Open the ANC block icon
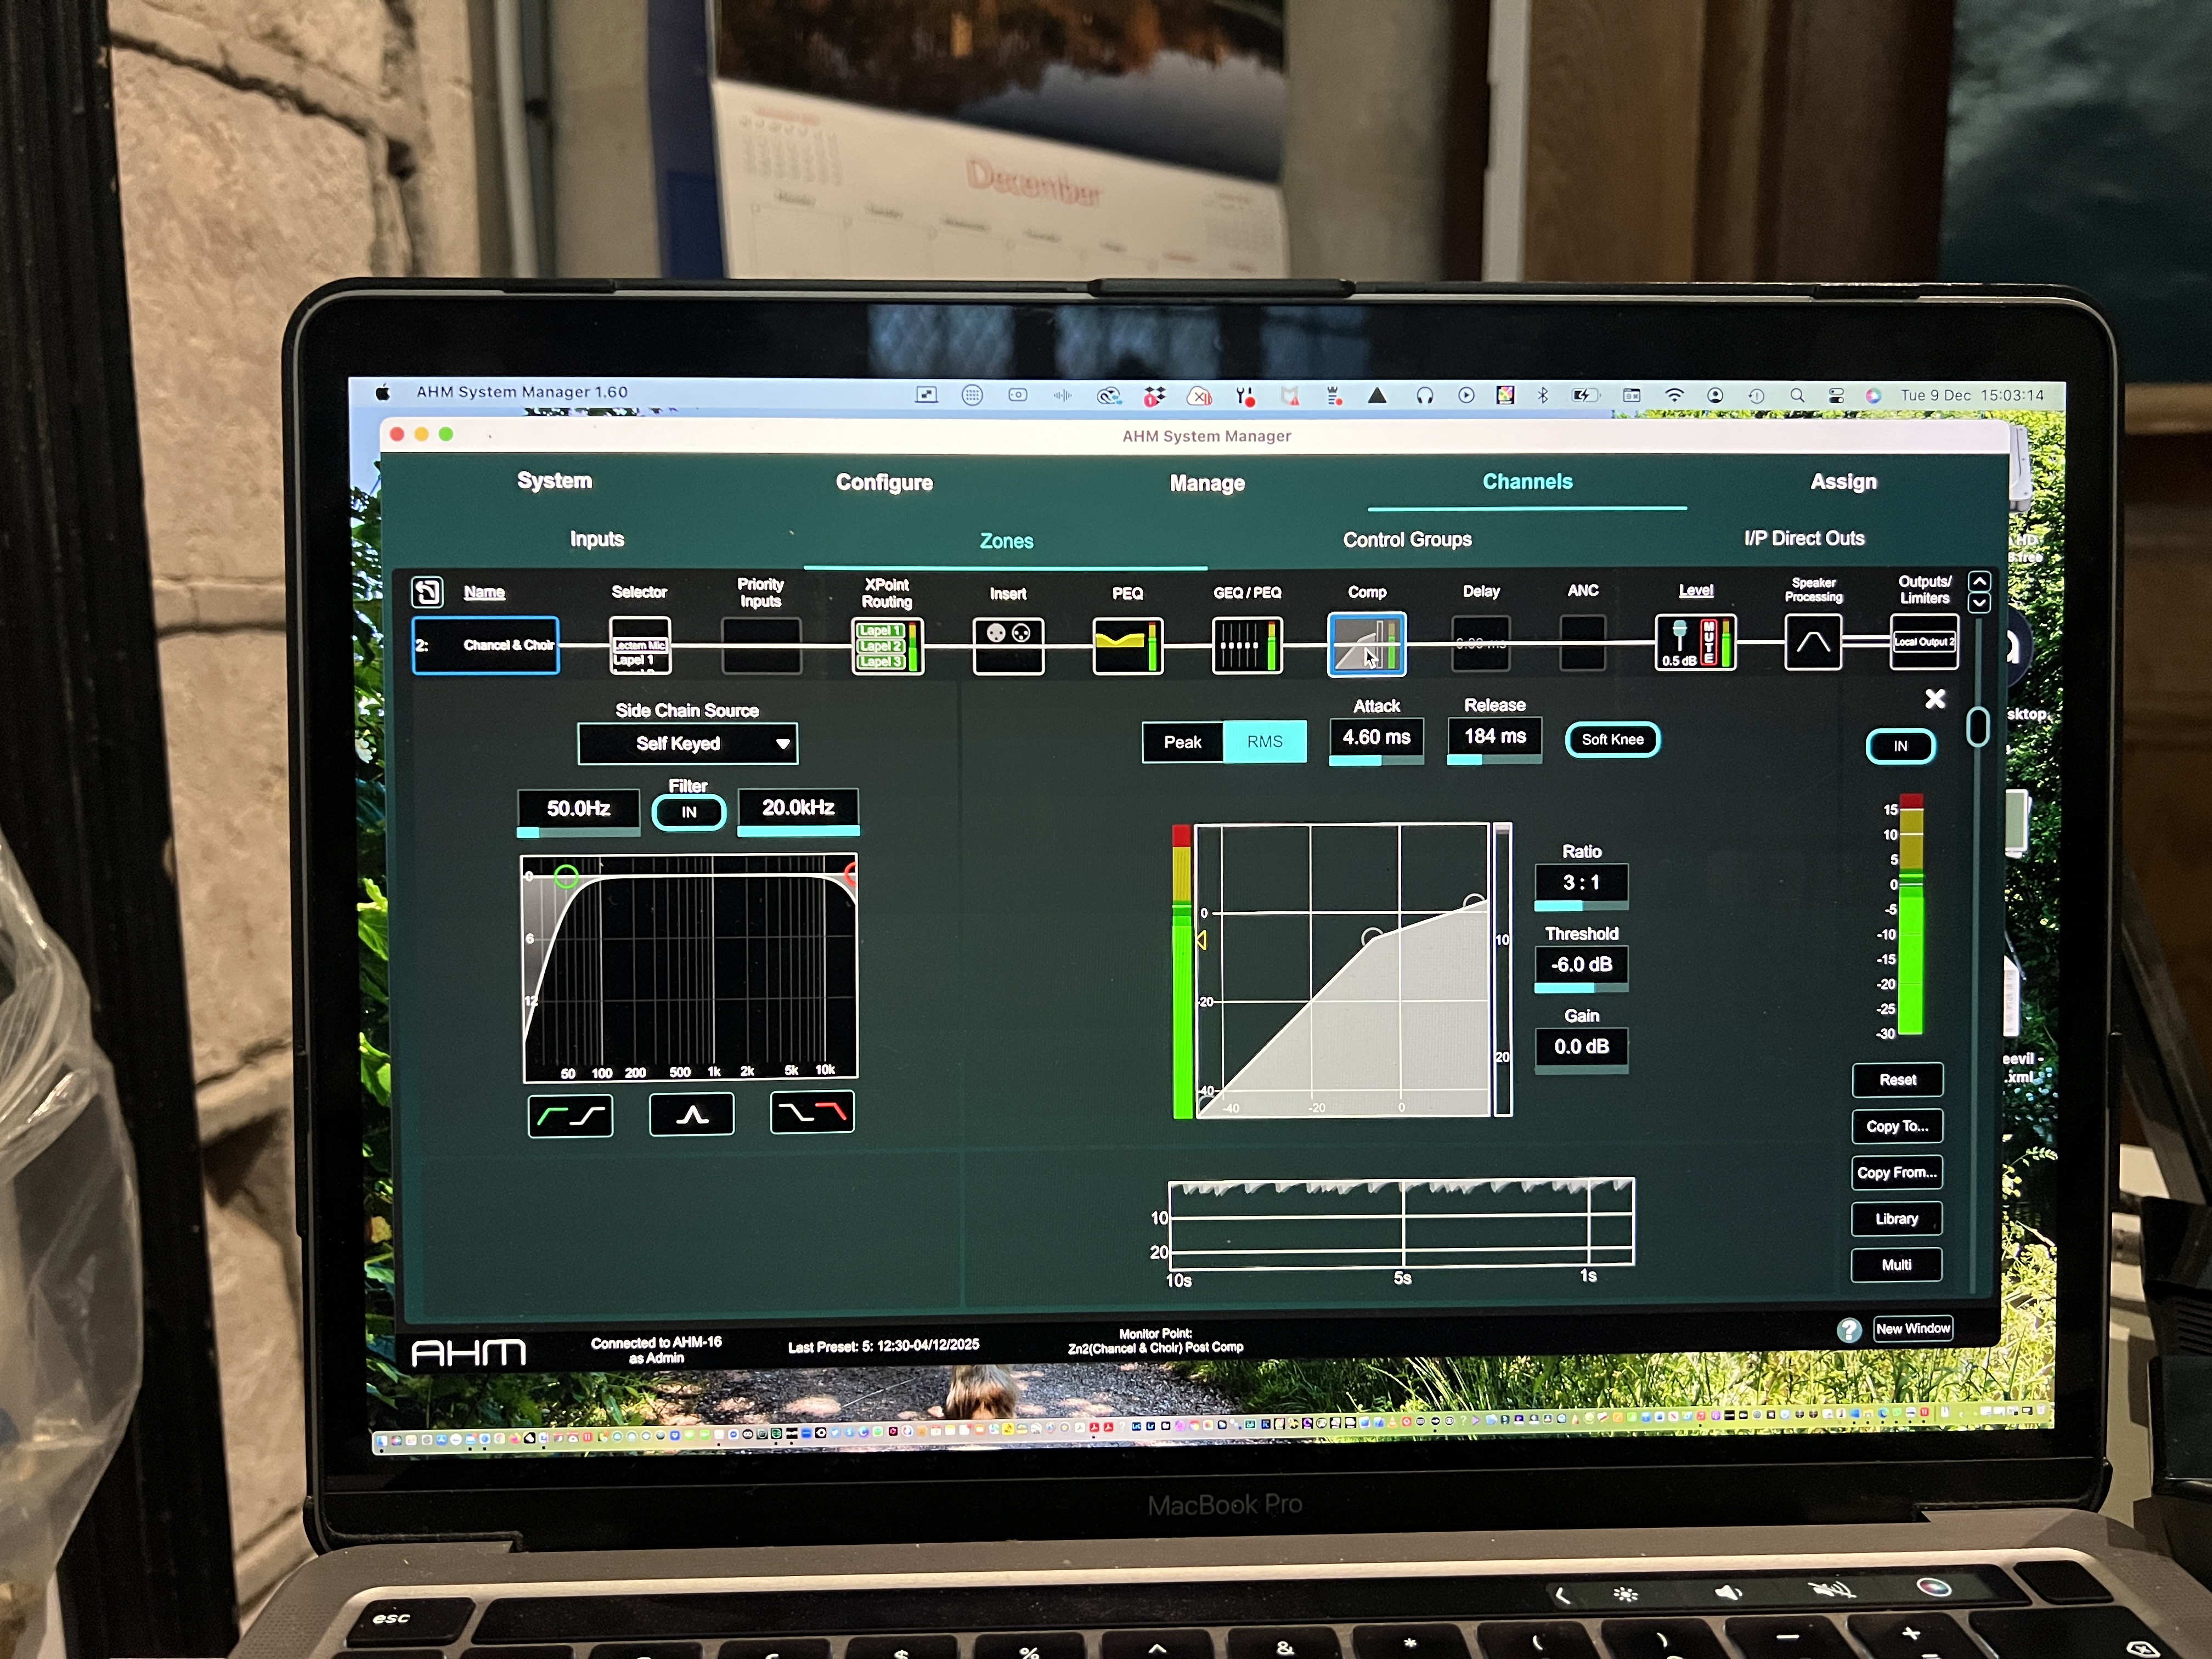The height and width of the screenshot is (1659, 2212). click(1582, 643)
